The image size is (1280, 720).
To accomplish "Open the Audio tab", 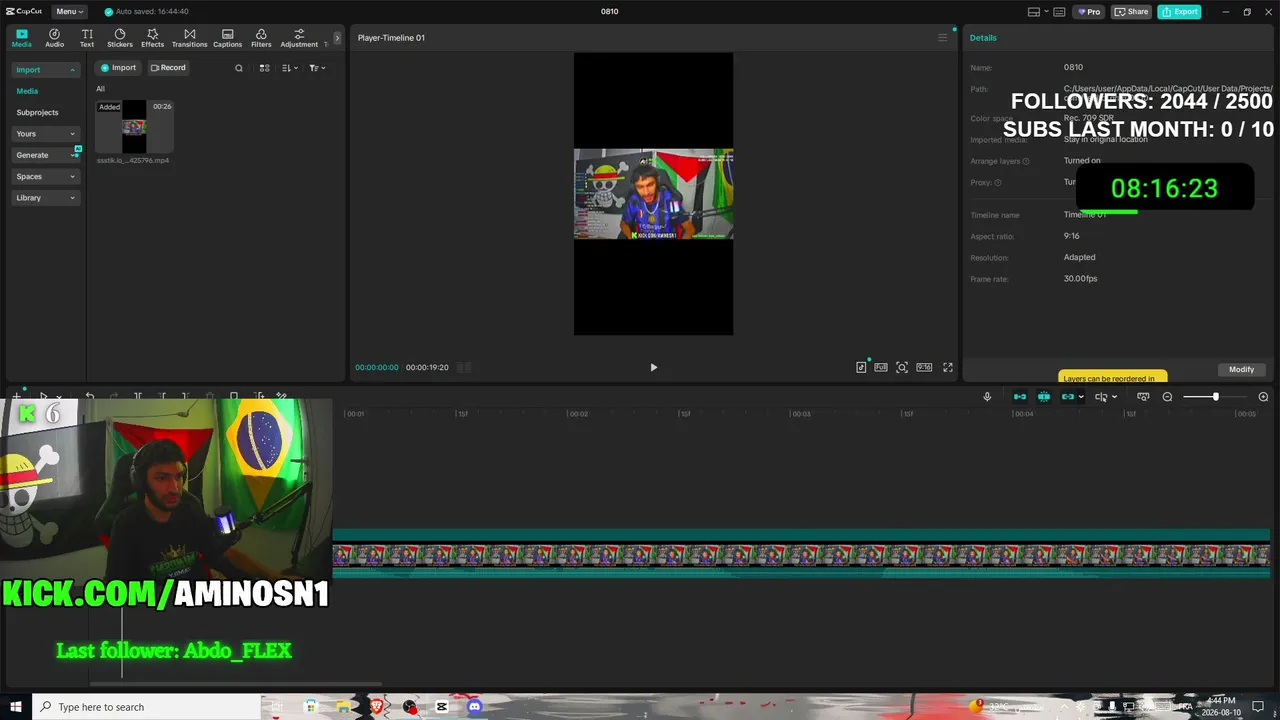I will (x=54, y=38).
